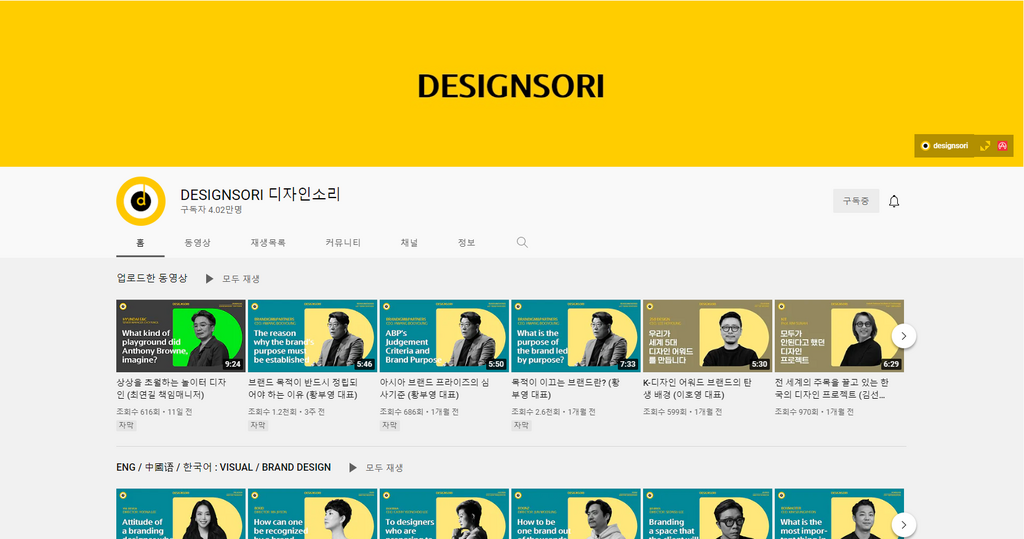Play 'ABP's Judgement Criteria' thumbnail
Screen dimensions: 1024x539
coord(444,336)
